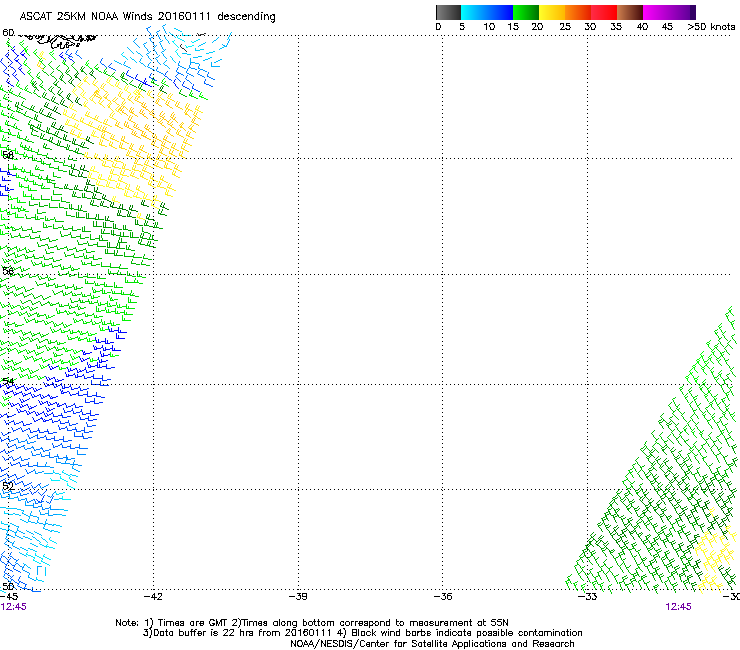The image size is (740, 650).
Task: Pick the green 15–20 knots legend segment
Action: click(x=526, y=12)
